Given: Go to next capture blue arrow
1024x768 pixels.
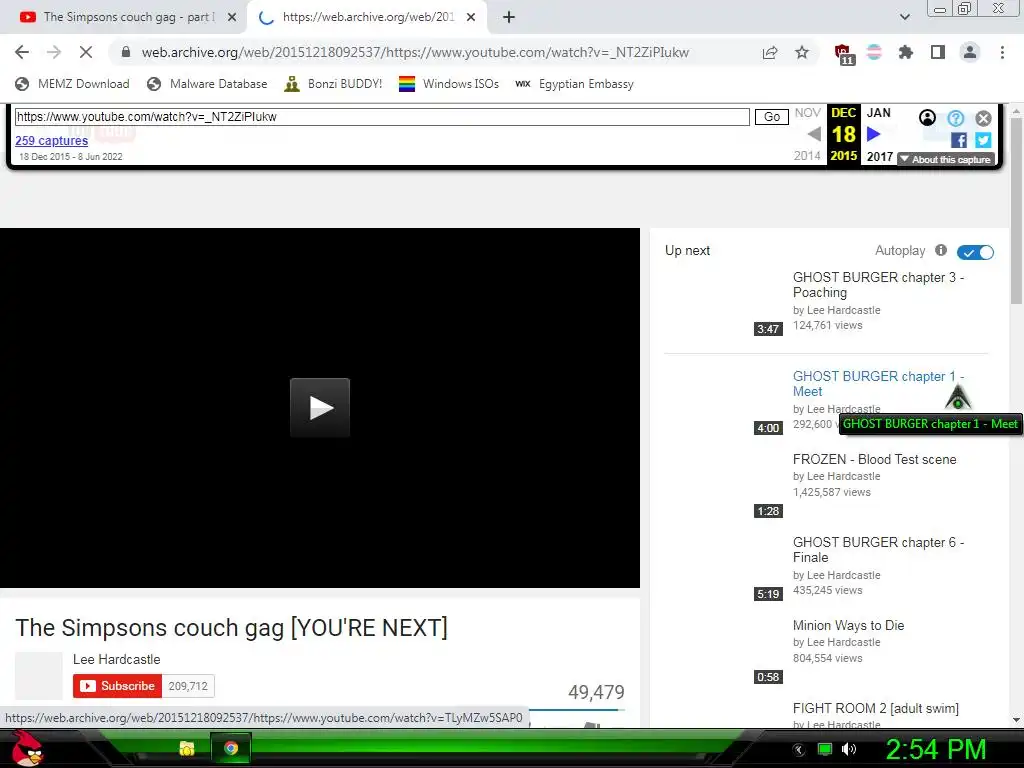Looking at the screenshot, I should click(x=874, y=135).
